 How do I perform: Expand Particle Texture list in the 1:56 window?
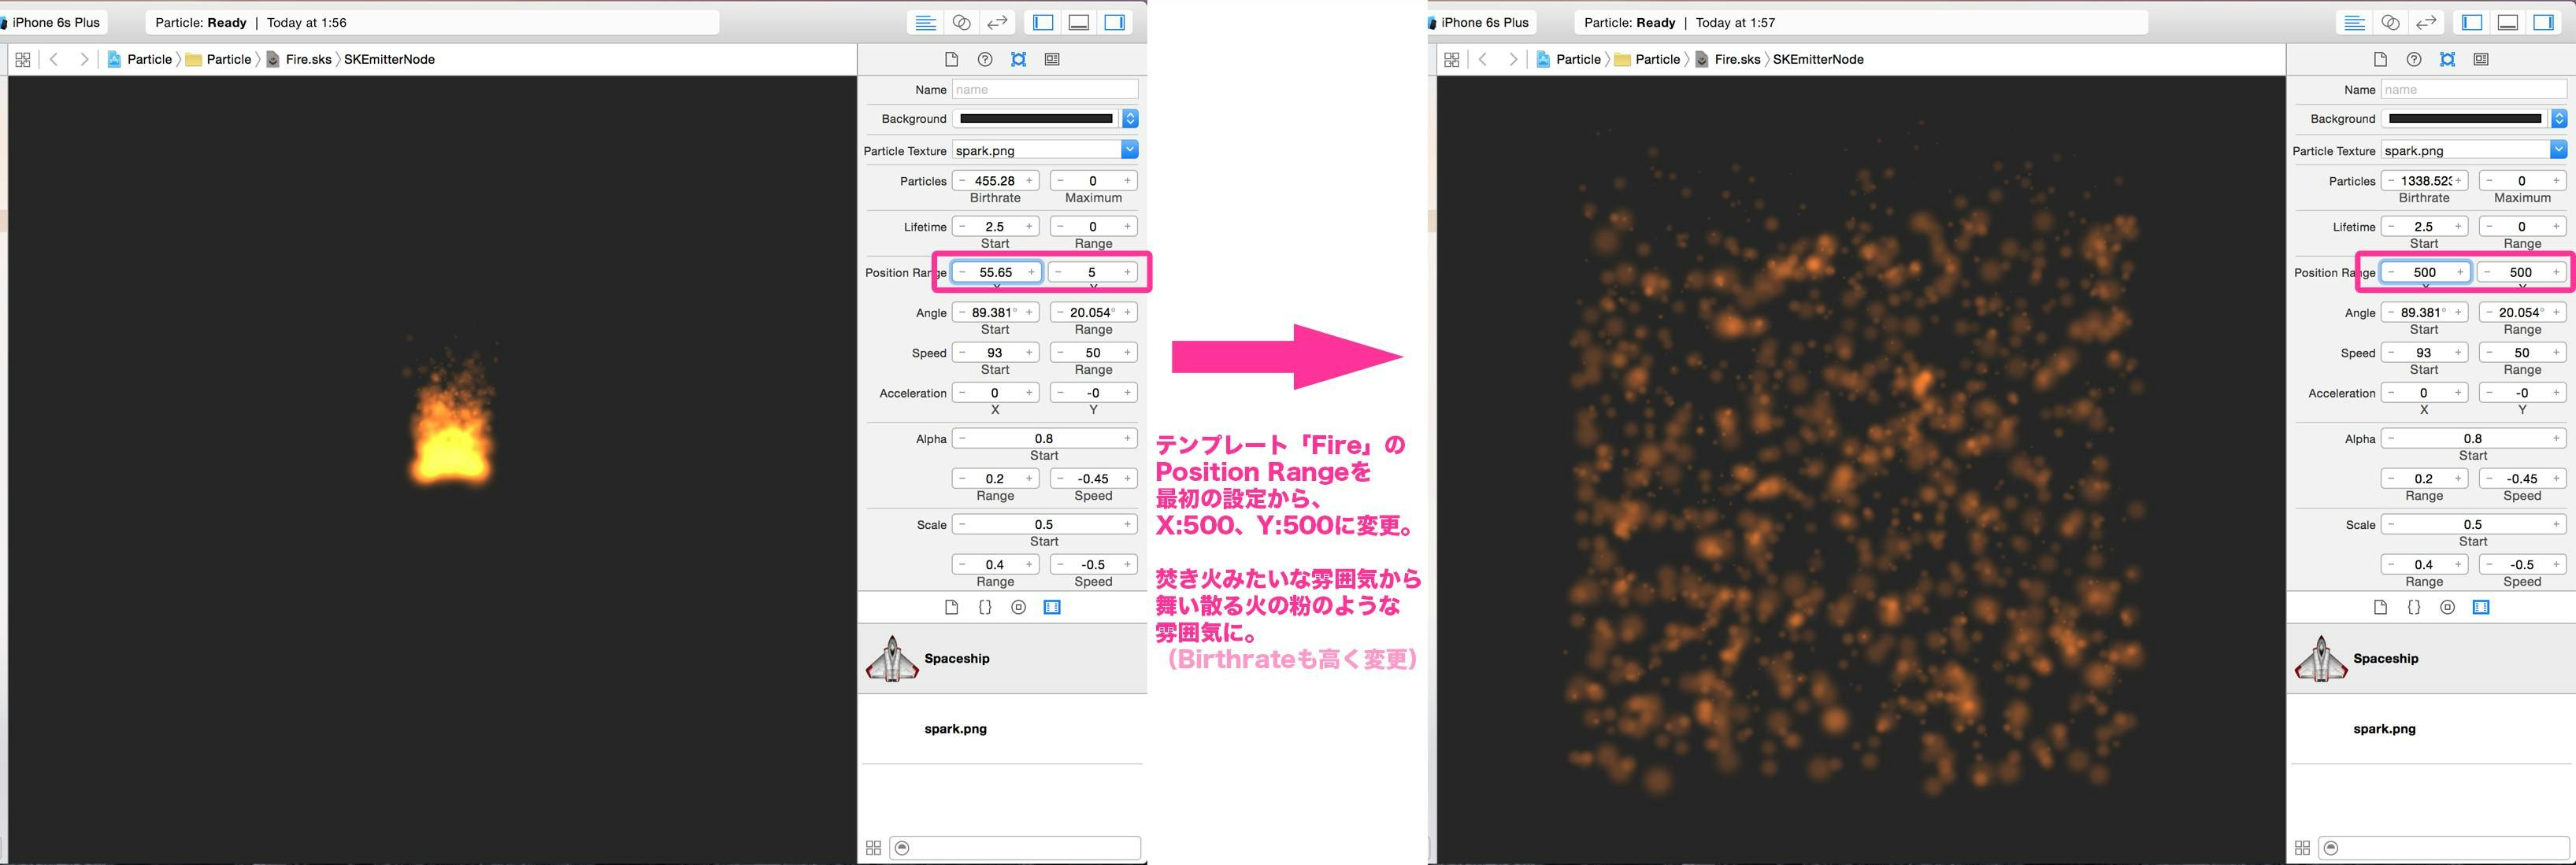1130,150
